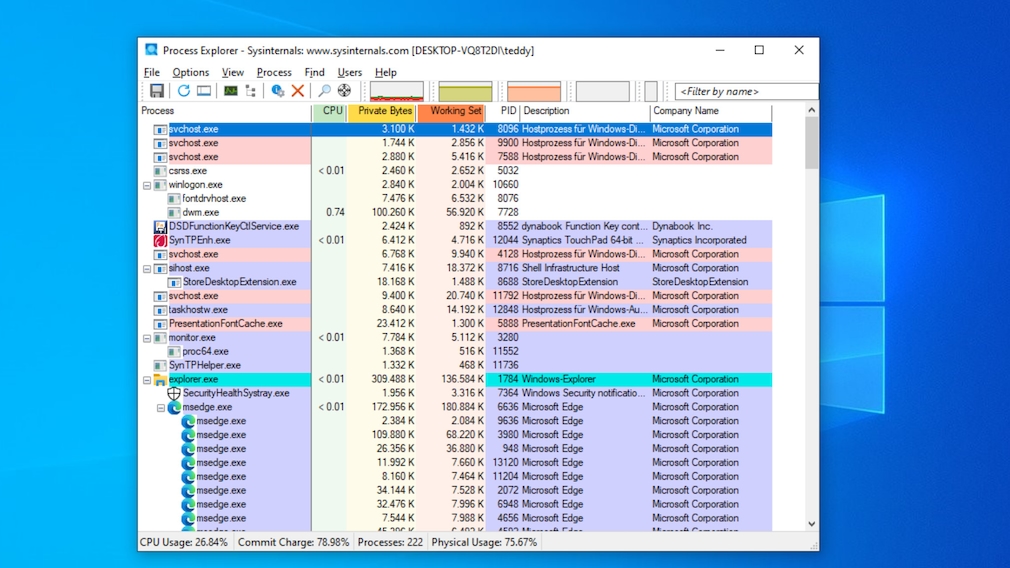This screenshot has height=568, width=1010.
Task: Click the CPU Usage 26.84% status entry
Action: point(184,542)
